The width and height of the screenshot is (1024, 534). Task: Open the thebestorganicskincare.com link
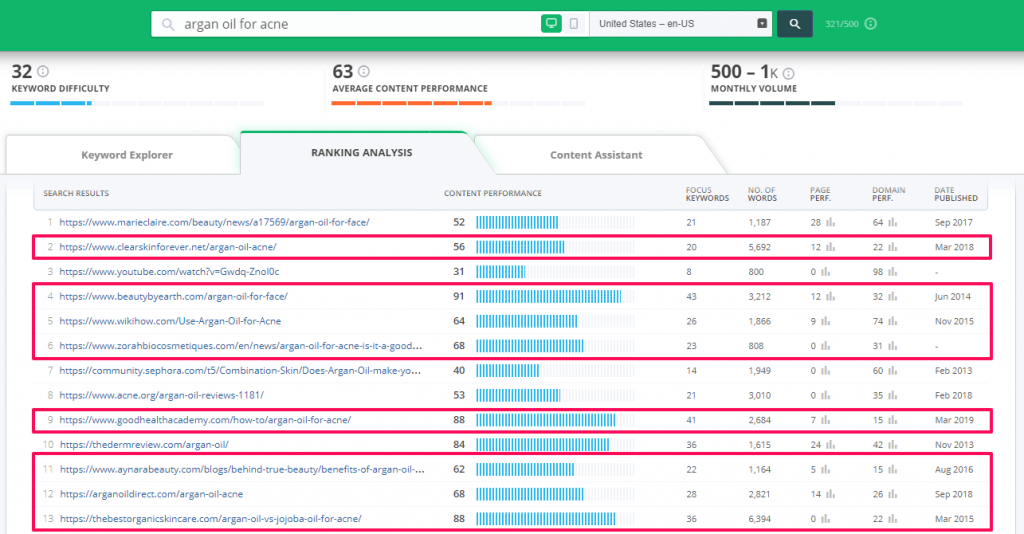pyautogui.click(x=210, y=519)
